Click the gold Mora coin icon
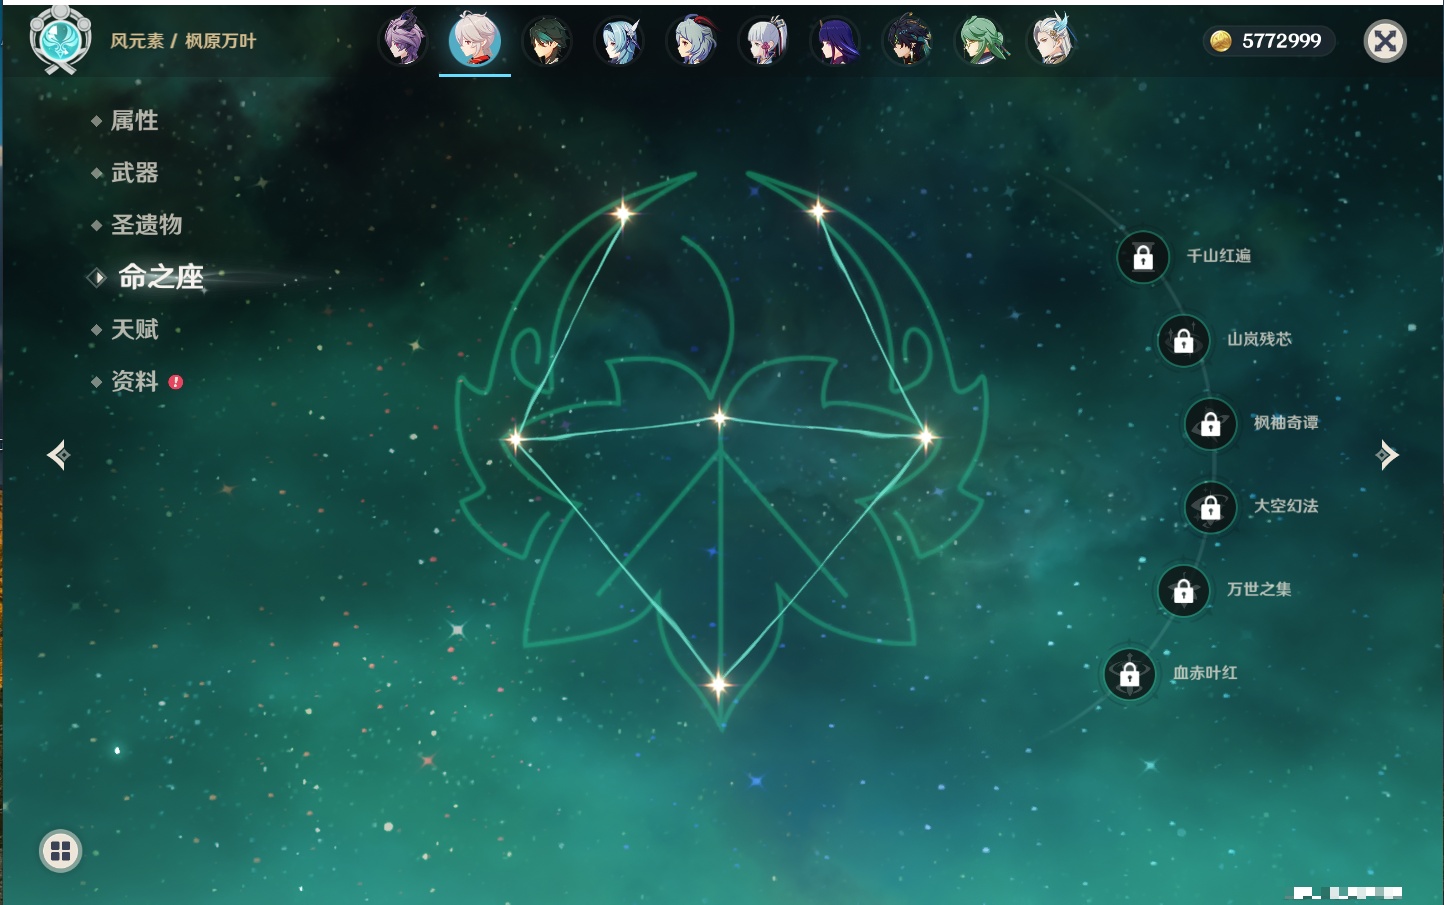This screenshot has height=905, width=1444. click(1220, 41)
